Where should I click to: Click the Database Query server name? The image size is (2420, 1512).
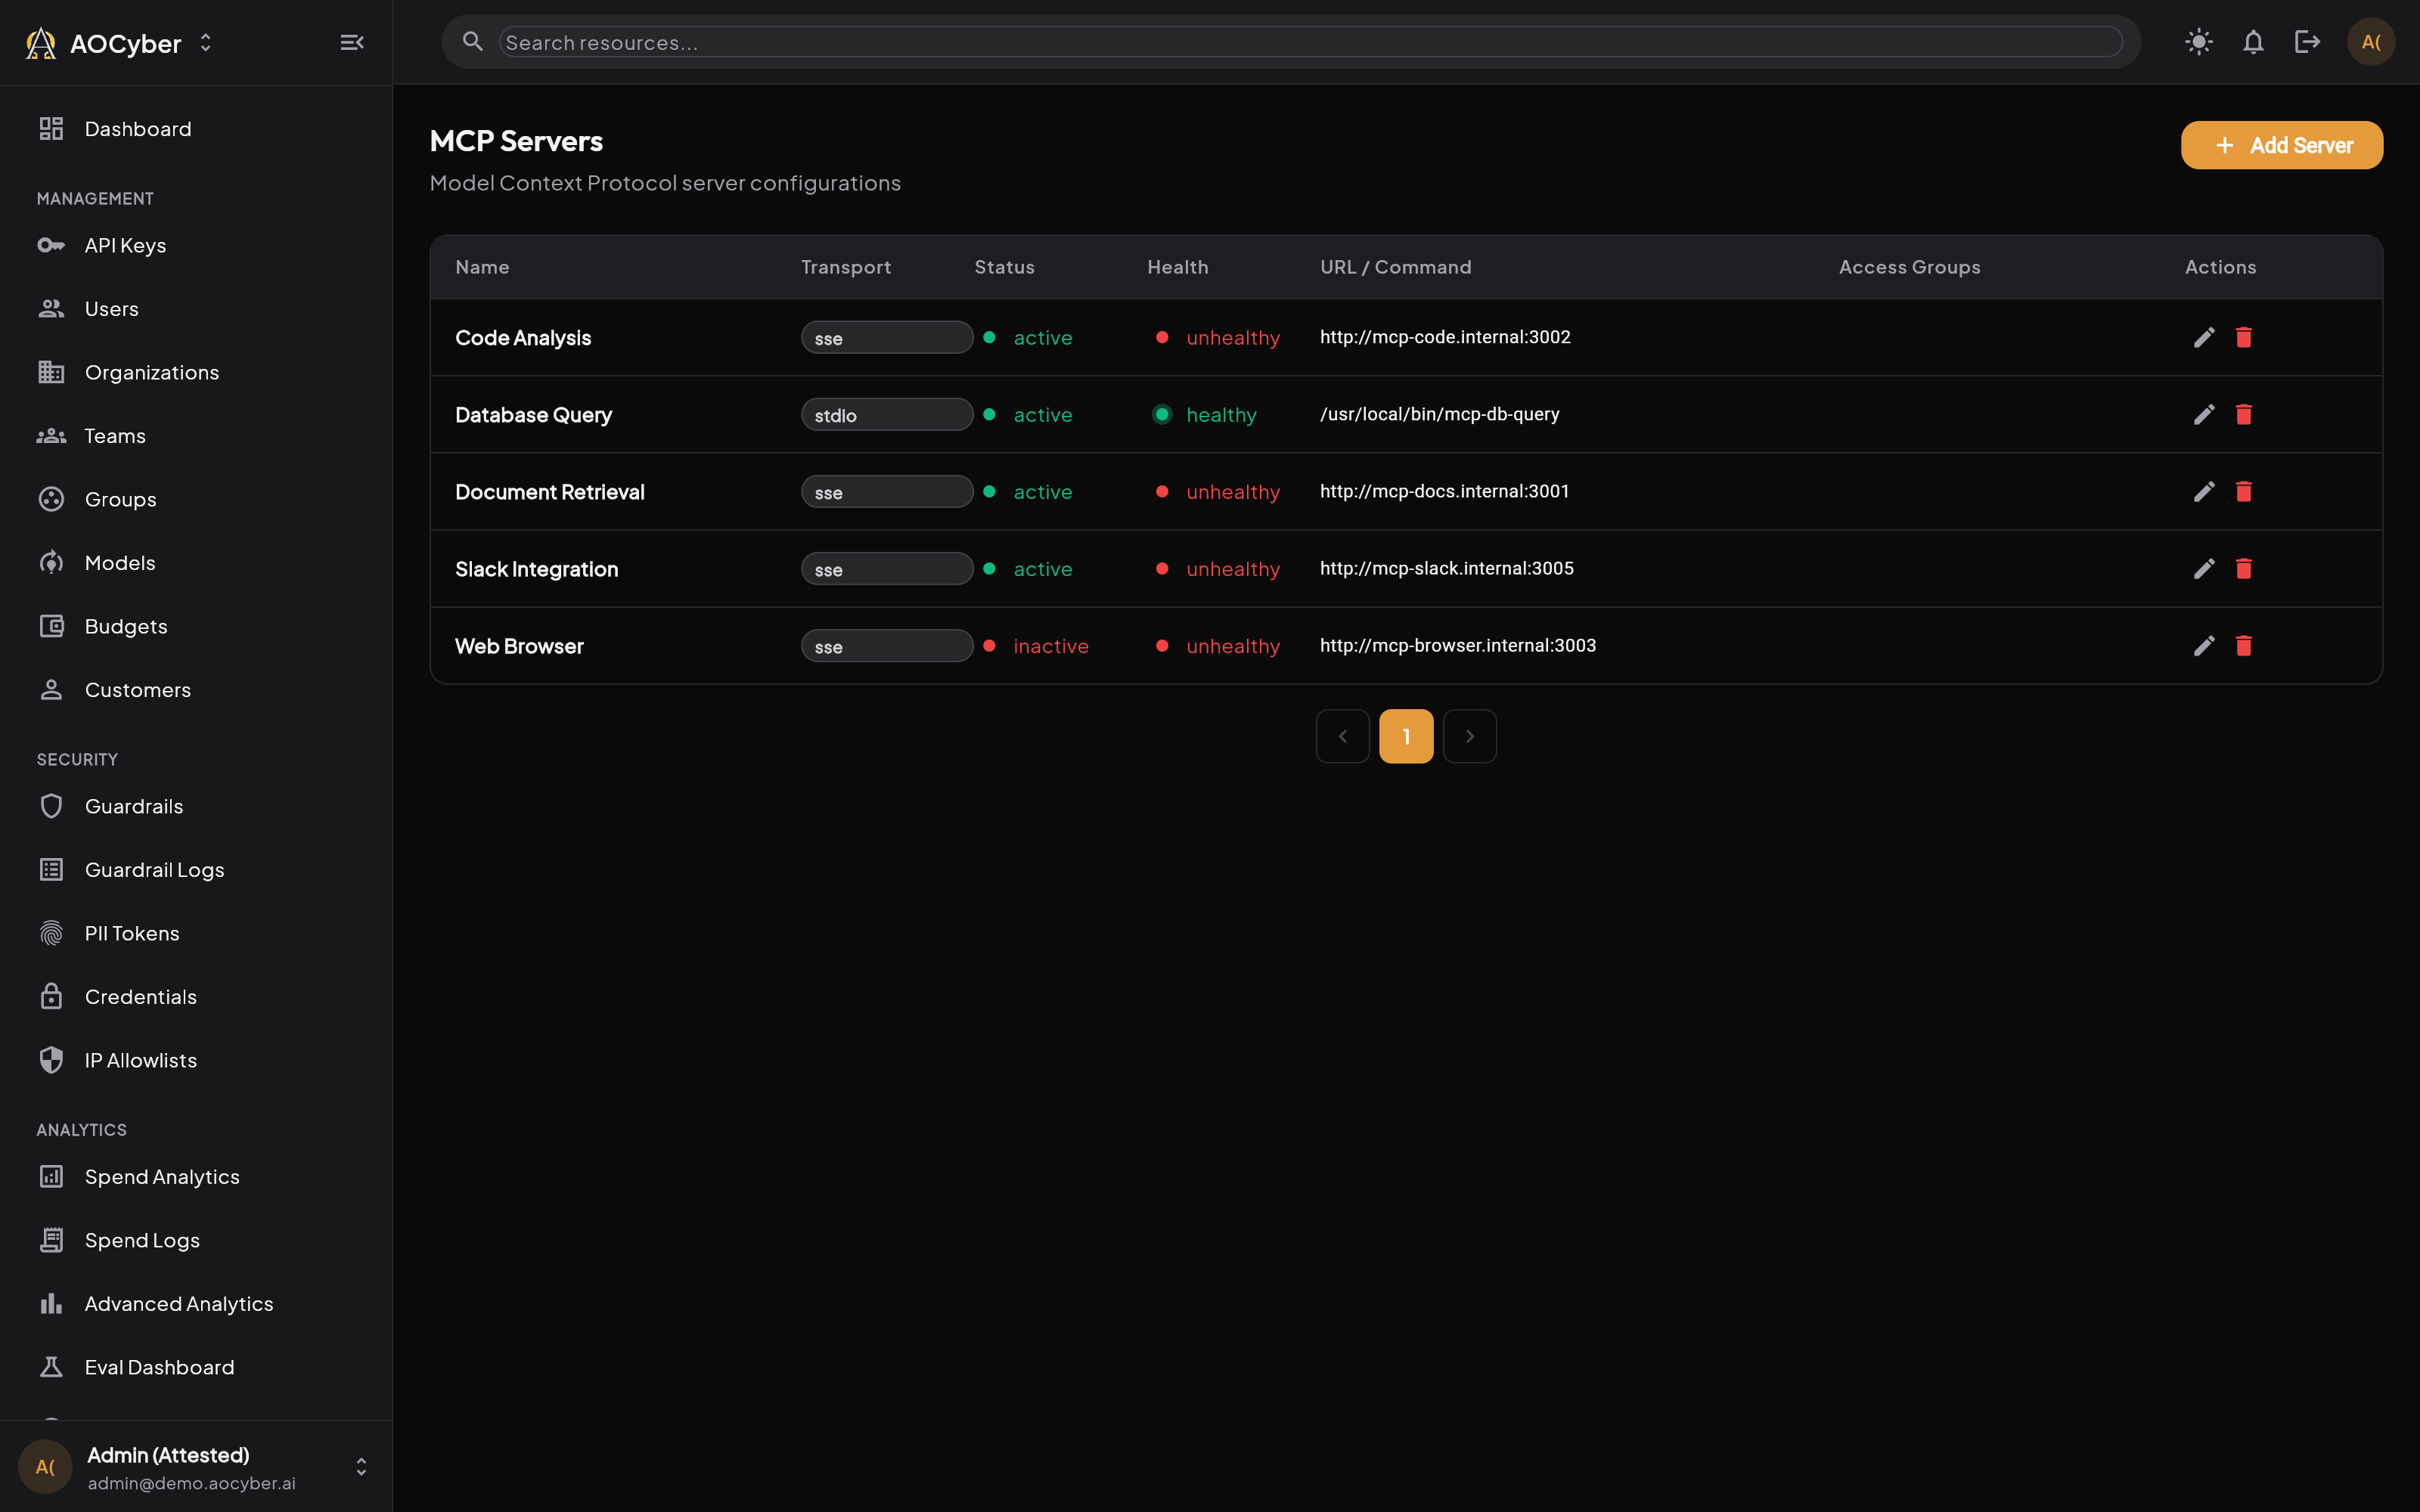(x=533, y=415)
